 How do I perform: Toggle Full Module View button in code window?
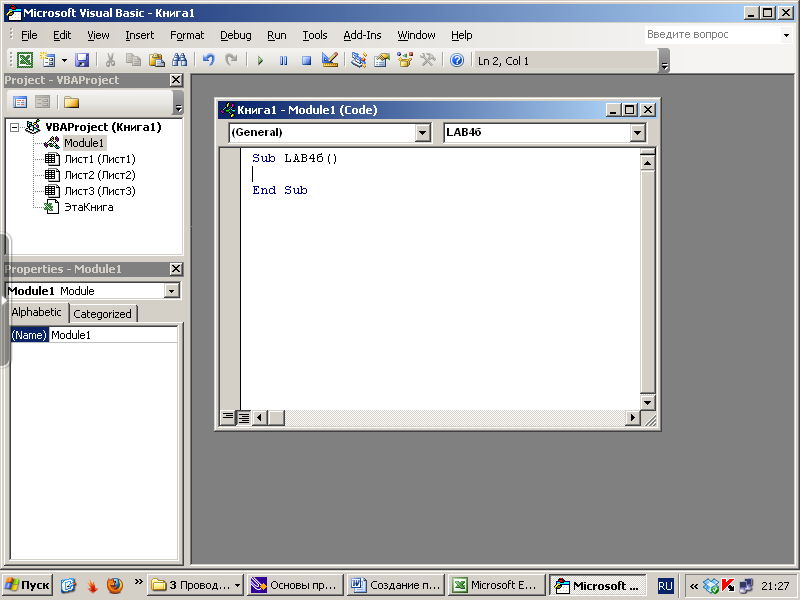click(243, 418)
